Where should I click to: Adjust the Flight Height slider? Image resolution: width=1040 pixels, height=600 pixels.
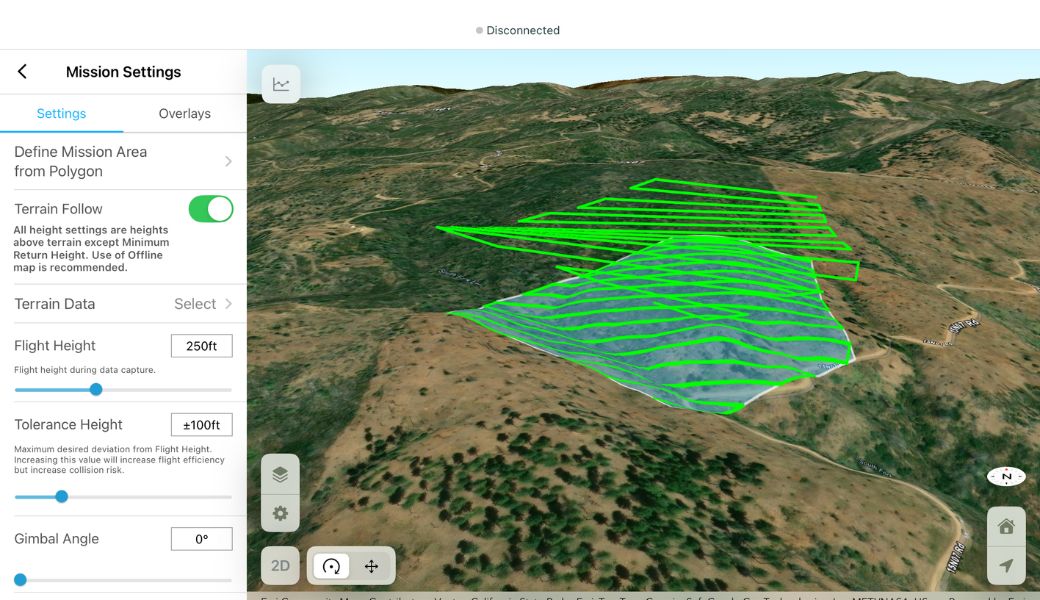pos(96,390)
